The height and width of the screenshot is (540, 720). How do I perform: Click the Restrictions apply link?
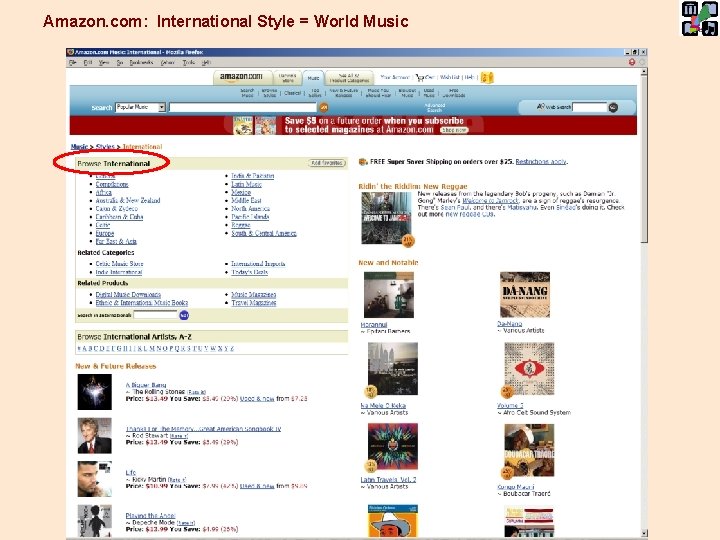[x=541, y=162]
